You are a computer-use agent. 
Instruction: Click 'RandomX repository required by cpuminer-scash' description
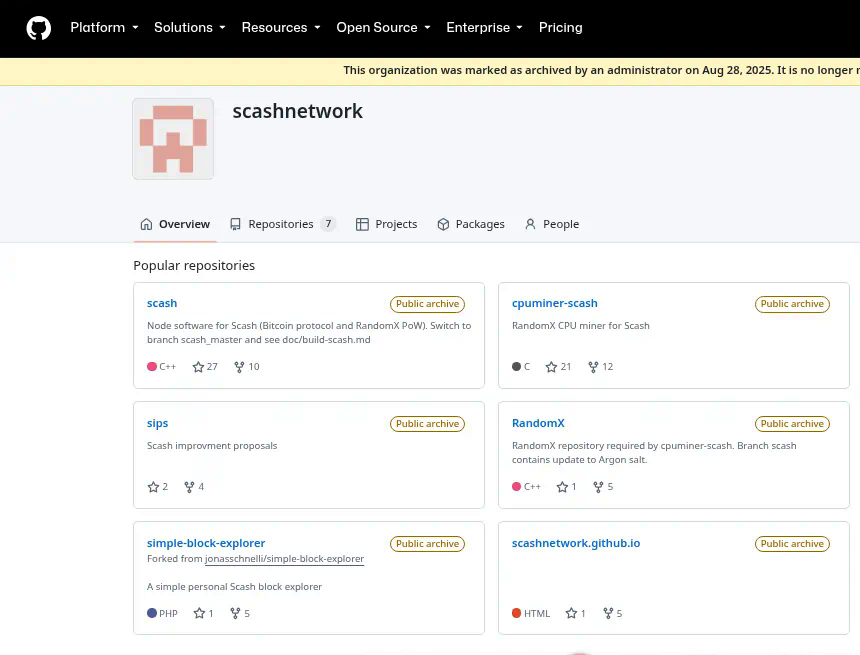point(654,453)
